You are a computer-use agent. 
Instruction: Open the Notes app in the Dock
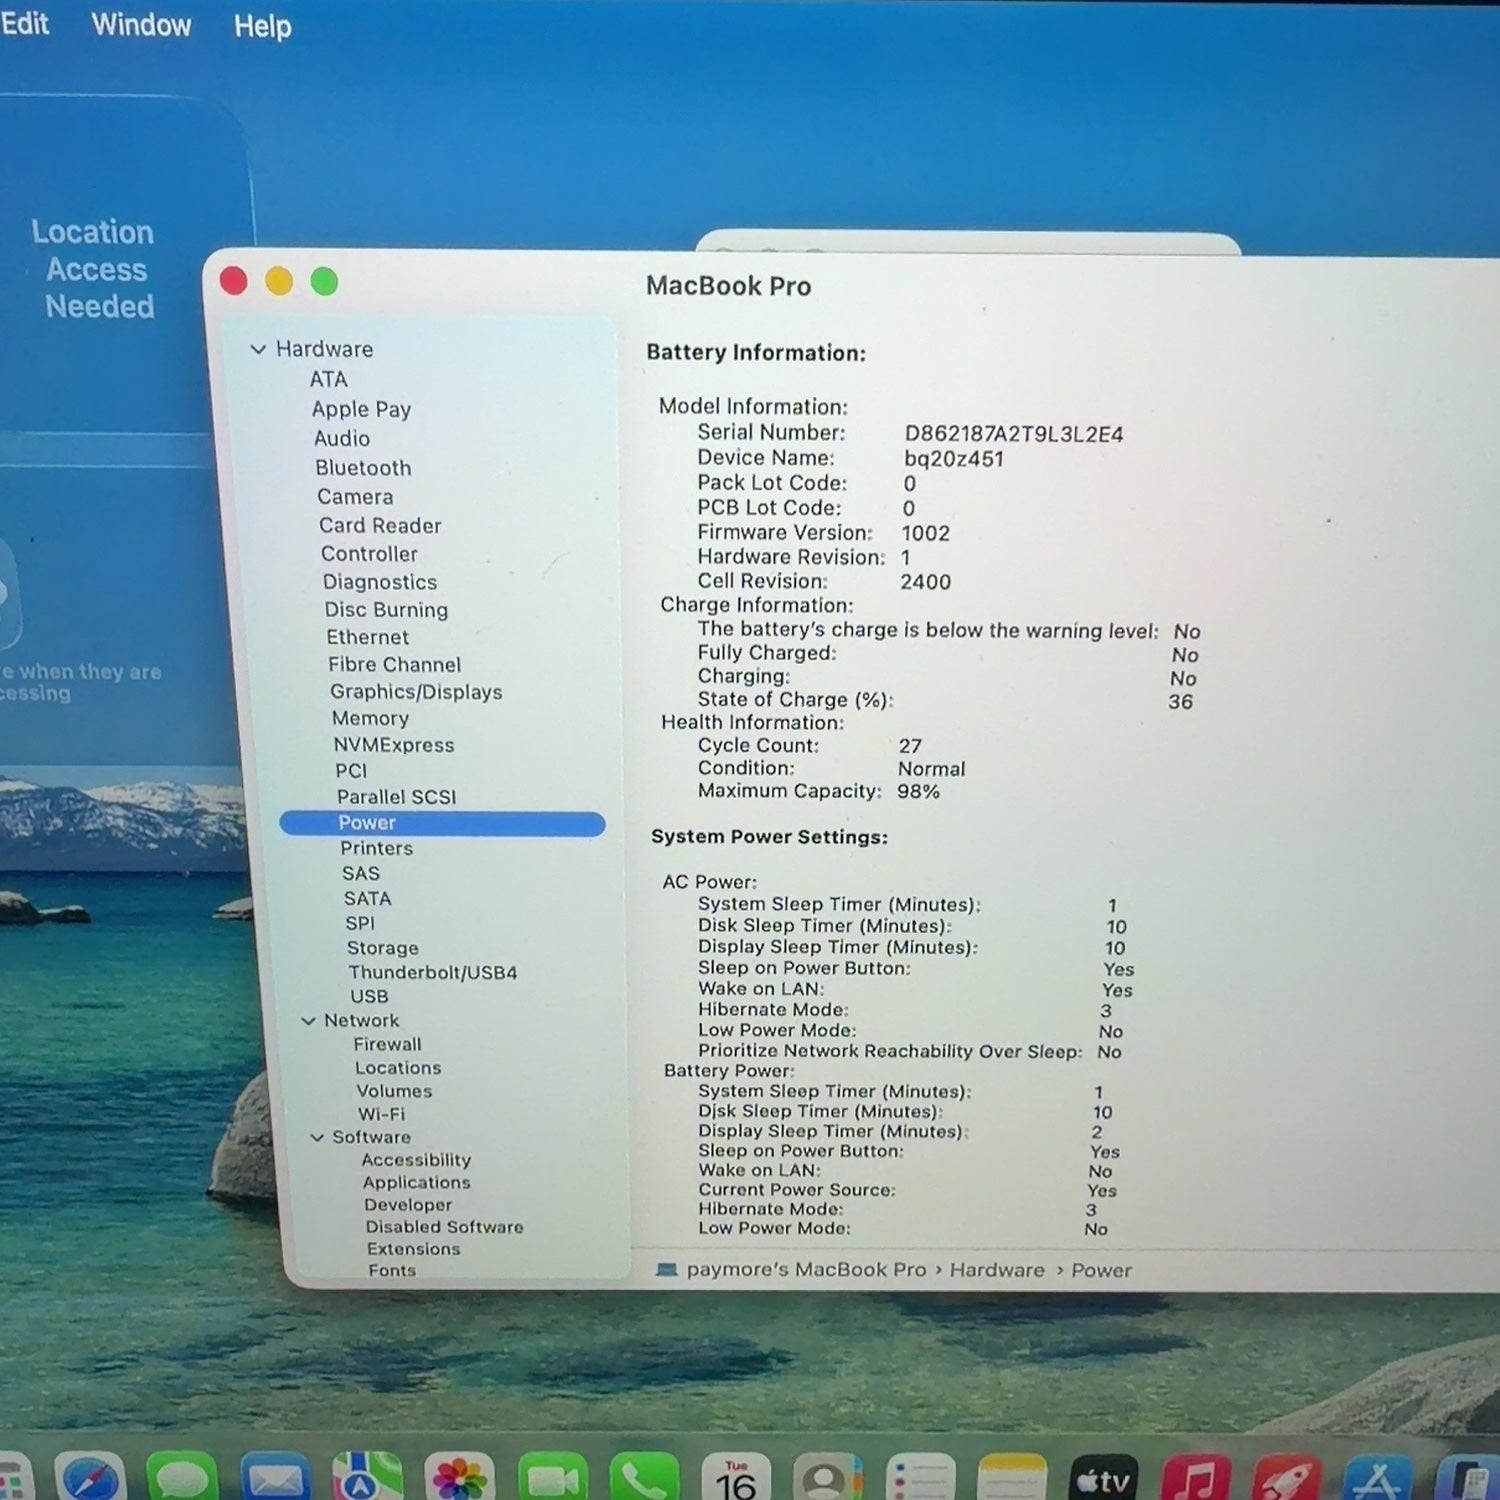coord(1012,1478)
